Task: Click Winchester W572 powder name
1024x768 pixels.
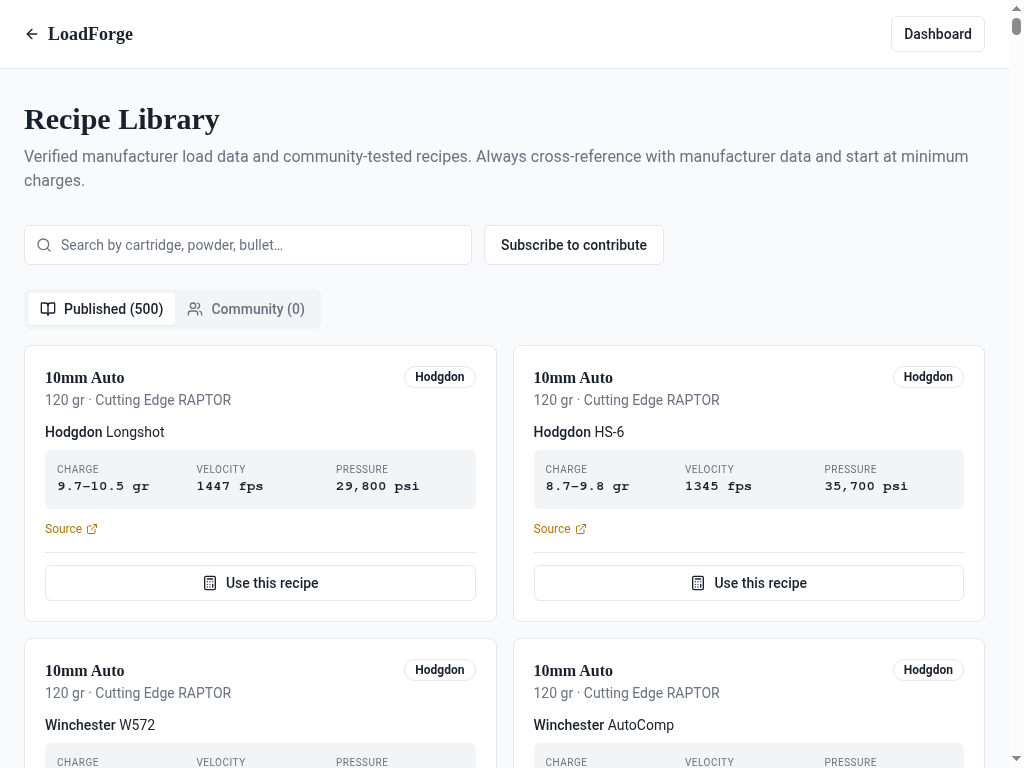Action: coord(100,725)
